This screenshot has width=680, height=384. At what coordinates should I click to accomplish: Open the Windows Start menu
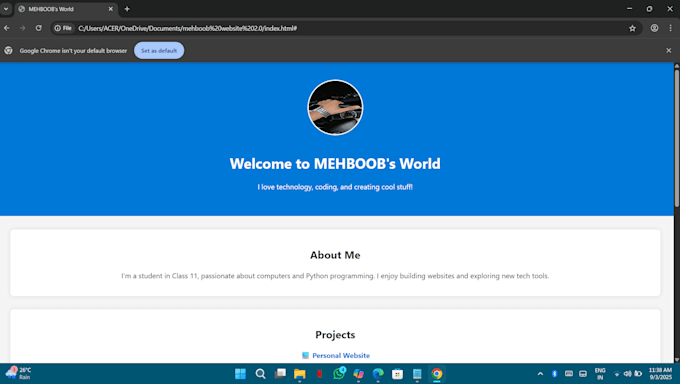(240, 374)
